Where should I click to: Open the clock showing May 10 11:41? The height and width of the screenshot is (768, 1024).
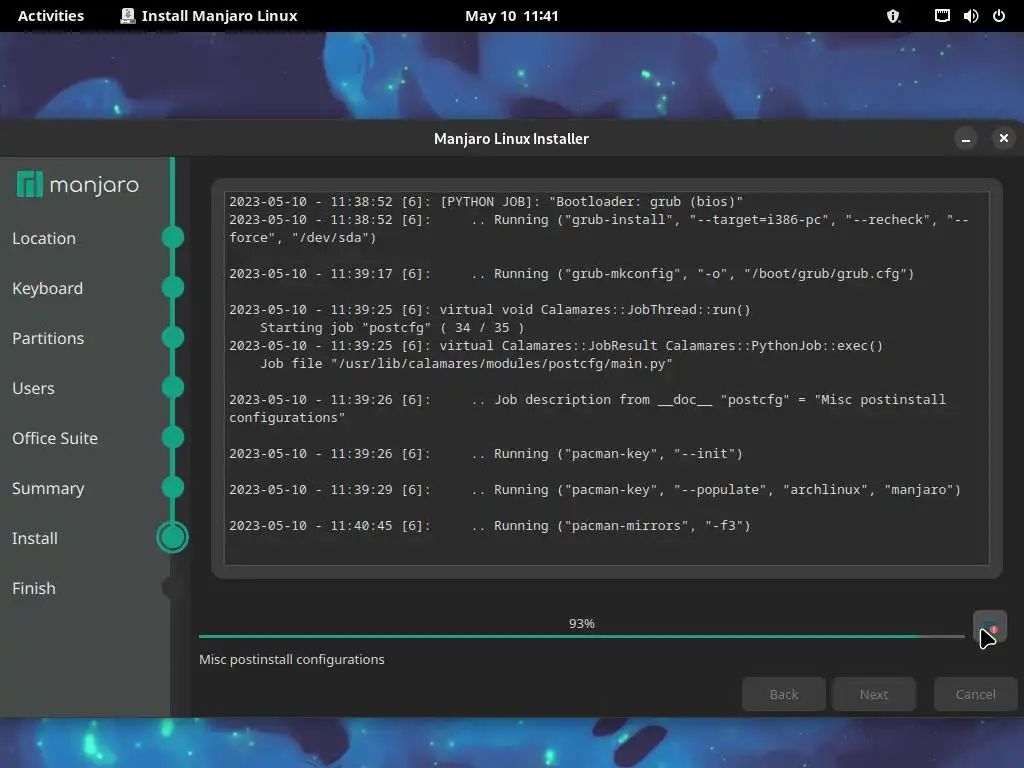(511, 16)
